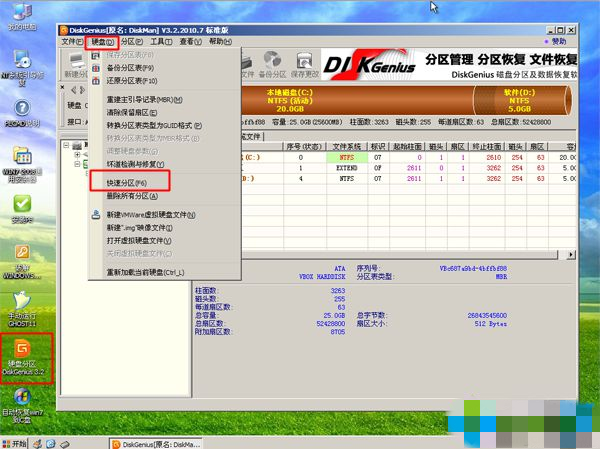
Task: Click the 新建分区 toolbar icon
Action: pos(76,65)
